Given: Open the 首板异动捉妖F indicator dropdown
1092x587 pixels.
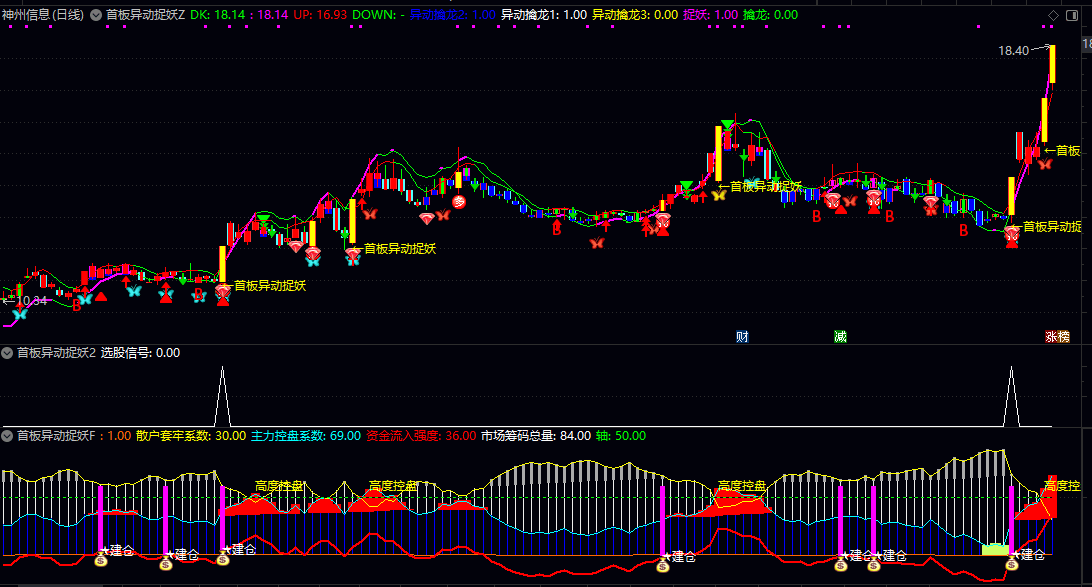Looking at the screenshot, I should coord(8,436).
